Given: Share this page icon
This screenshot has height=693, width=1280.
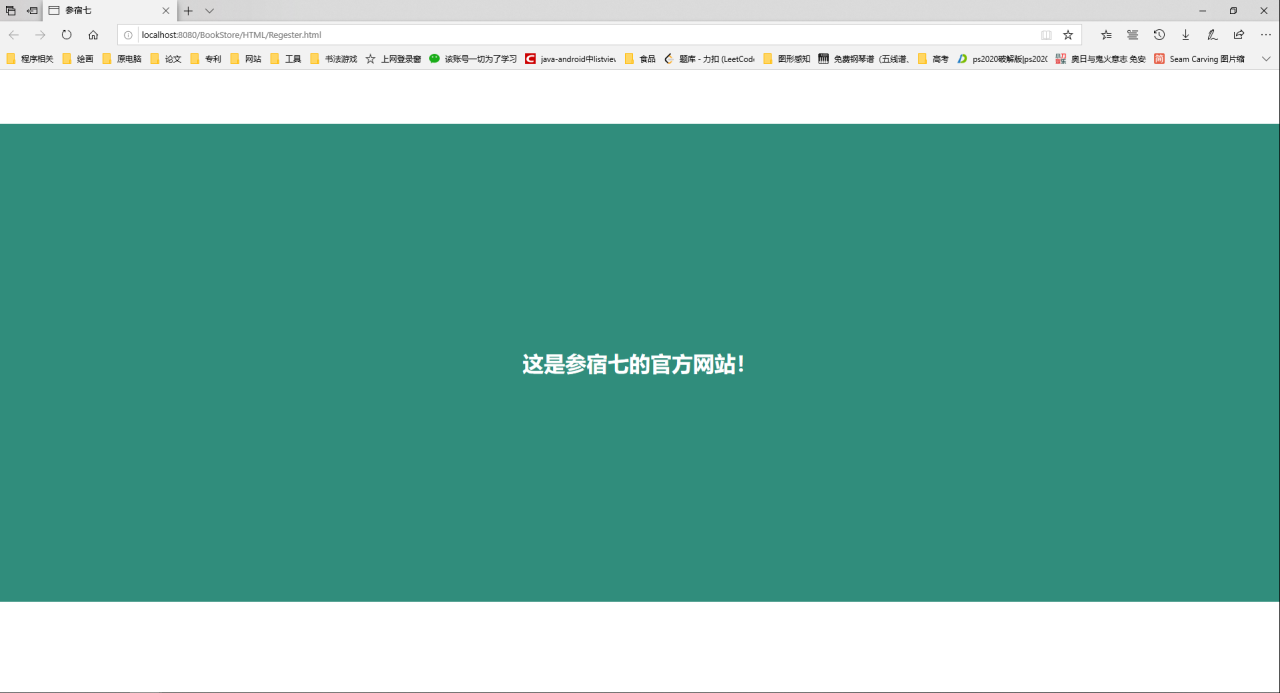Looking at the screenshot, I should click(x=1239, y=35).
